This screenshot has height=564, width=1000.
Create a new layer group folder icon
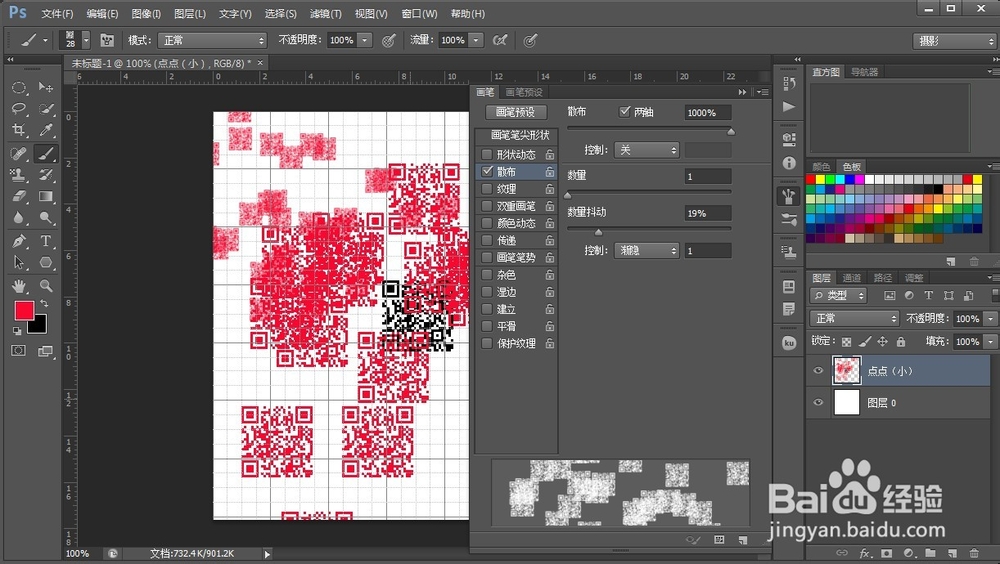coord(930,553)
